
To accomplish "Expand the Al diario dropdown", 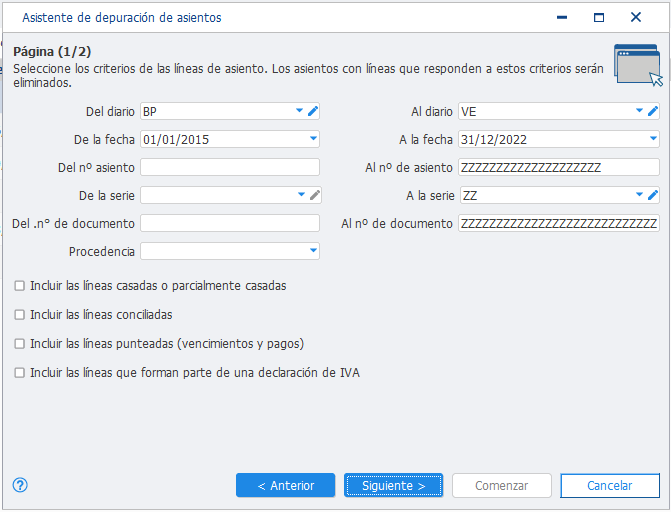I will pos(639,111).
